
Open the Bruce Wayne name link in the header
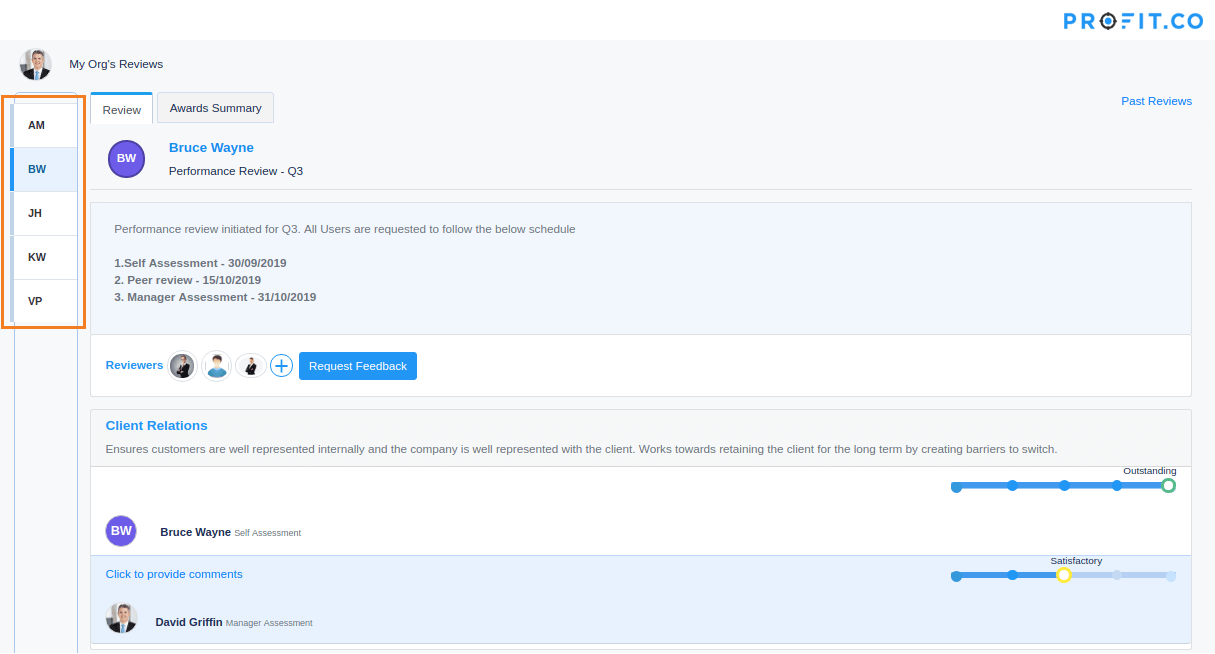pyautogui.click(x=211, y=148)
